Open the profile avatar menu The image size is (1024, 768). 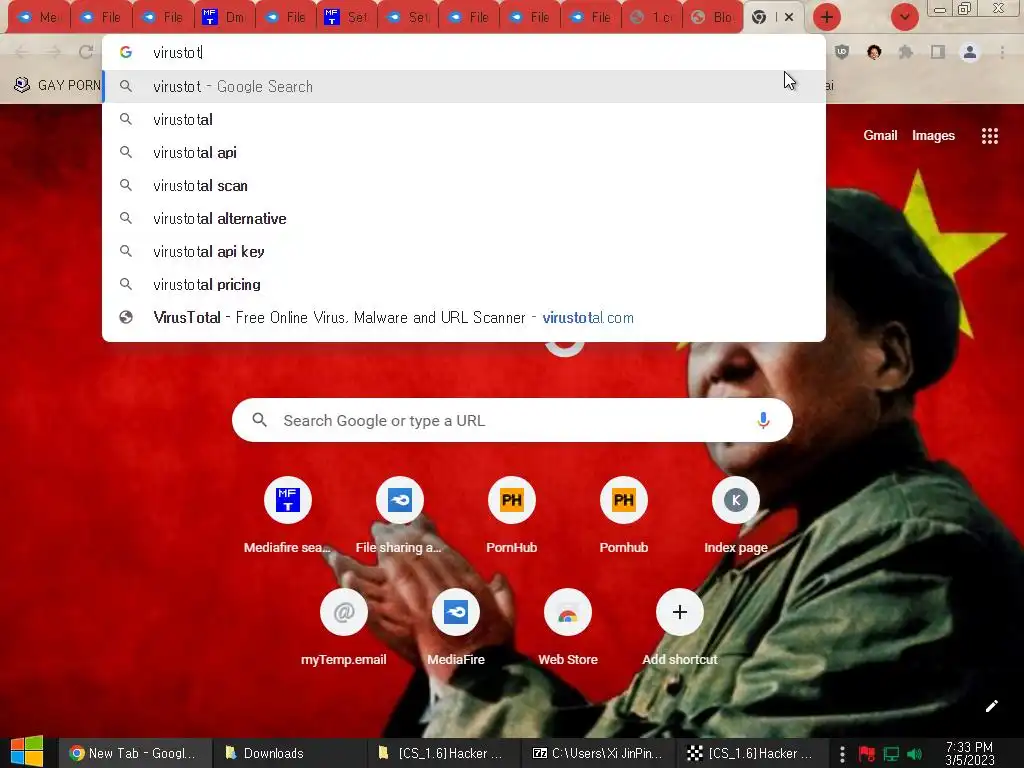pyautogui.click(x=970, y=52)
